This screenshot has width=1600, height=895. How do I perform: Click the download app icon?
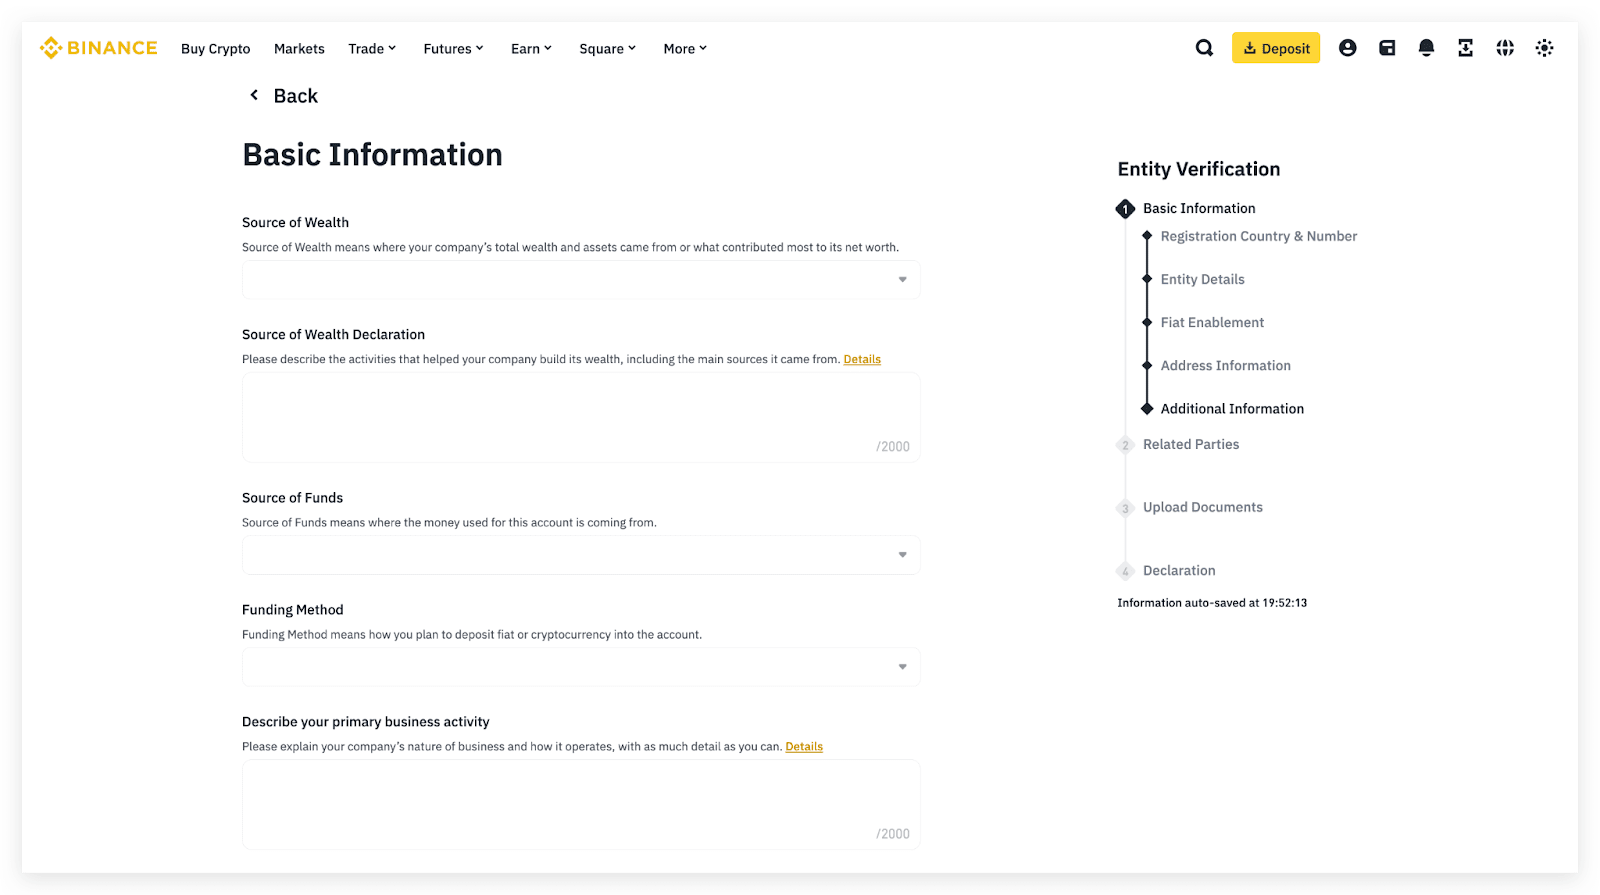(x=1465, y=48)
